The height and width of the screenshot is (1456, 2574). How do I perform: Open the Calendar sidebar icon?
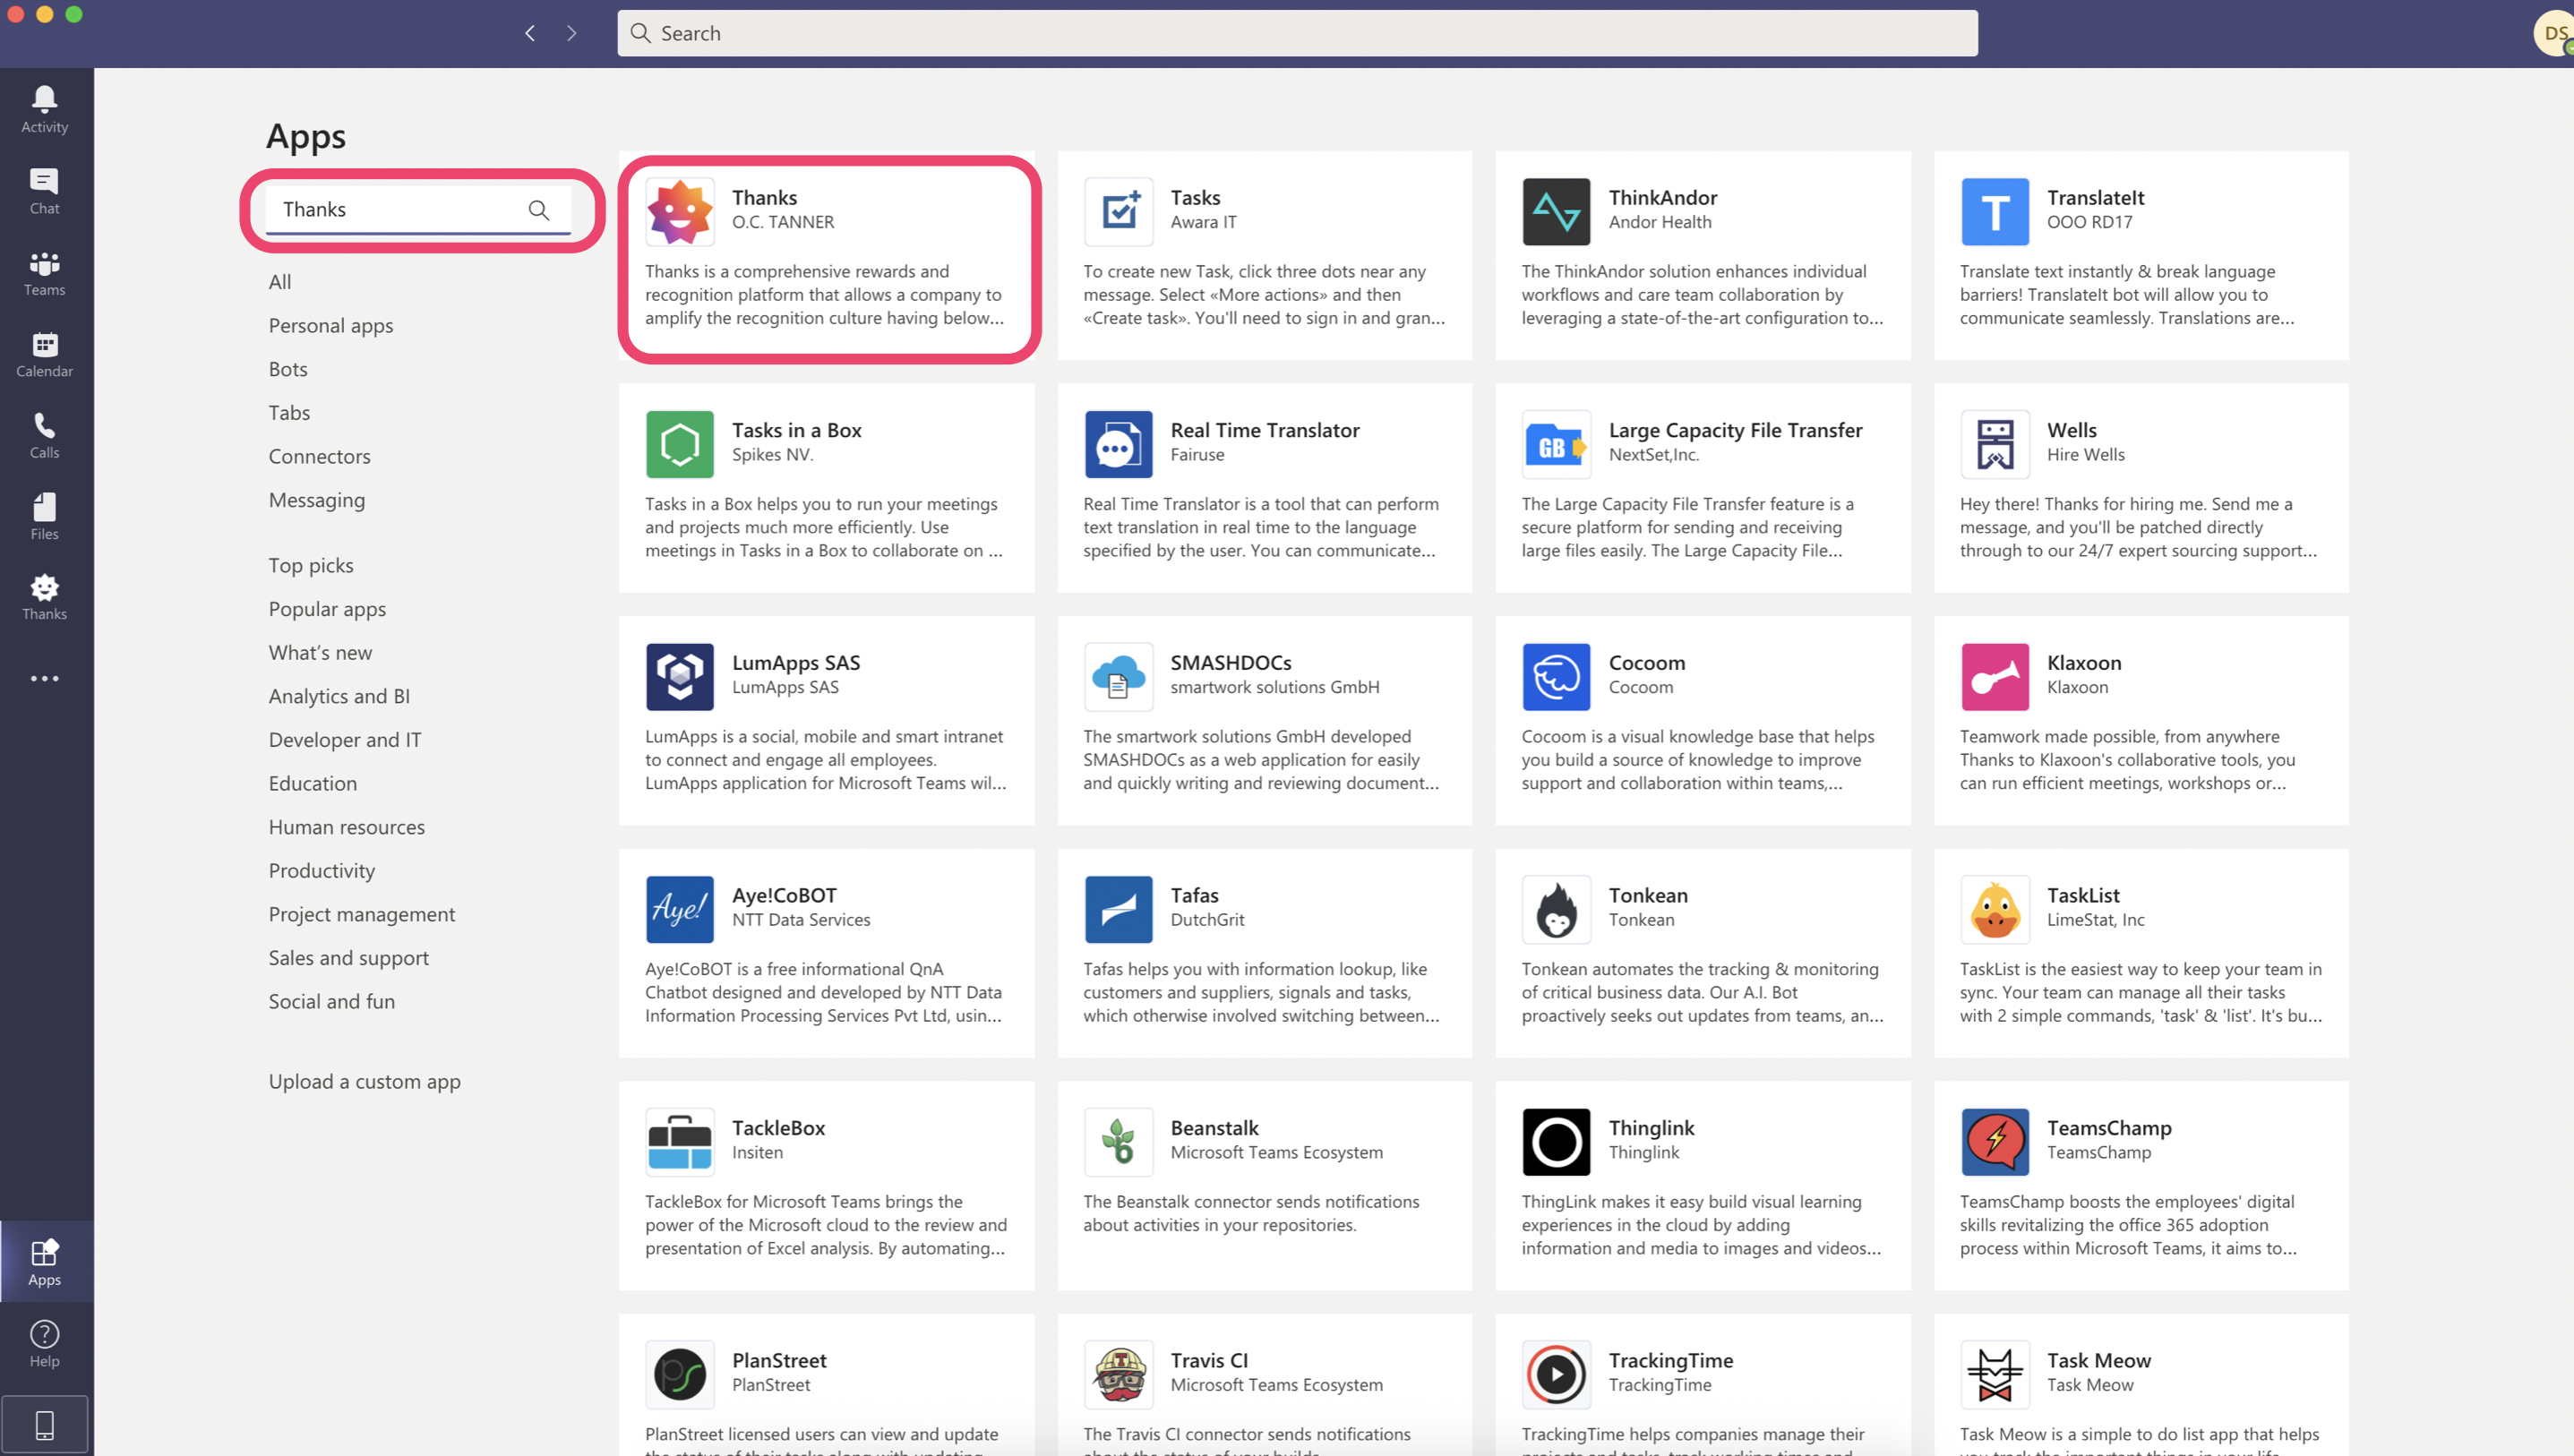pyautogui.click(x=44, y=353)
